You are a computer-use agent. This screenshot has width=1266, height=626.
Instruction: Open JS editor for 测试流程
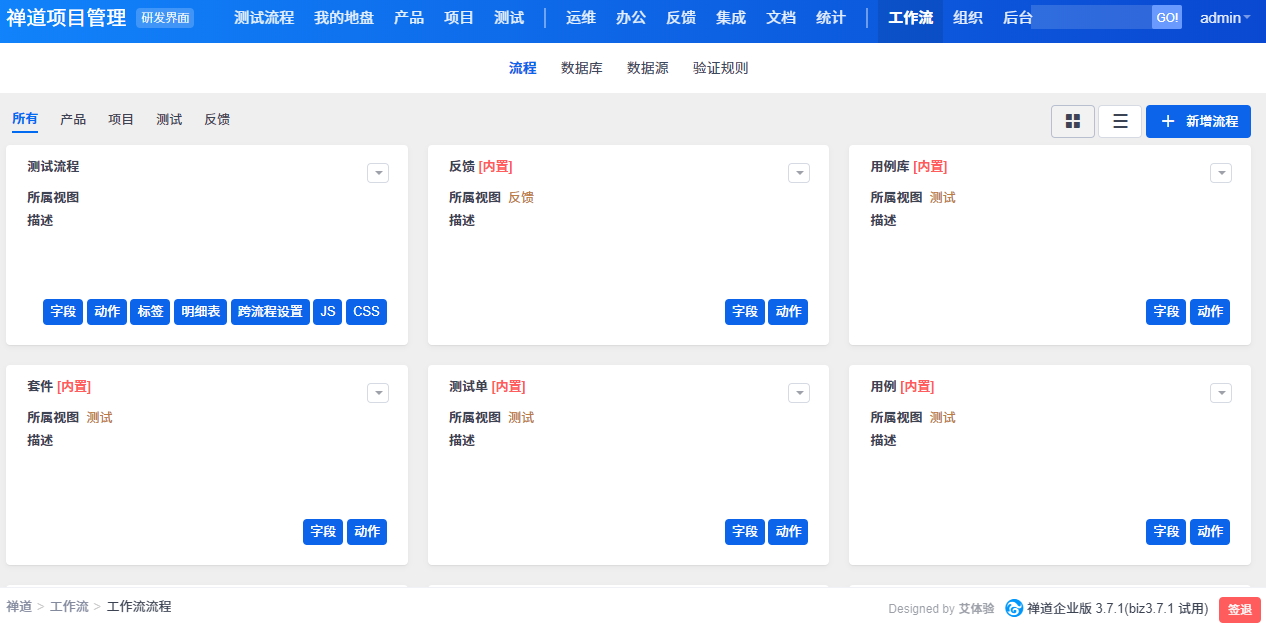[327, 311]
